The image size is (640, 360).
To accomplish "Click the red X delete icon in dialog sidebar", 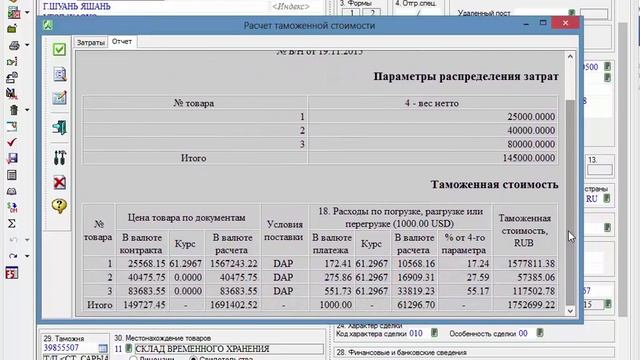I will pos(60,182).
